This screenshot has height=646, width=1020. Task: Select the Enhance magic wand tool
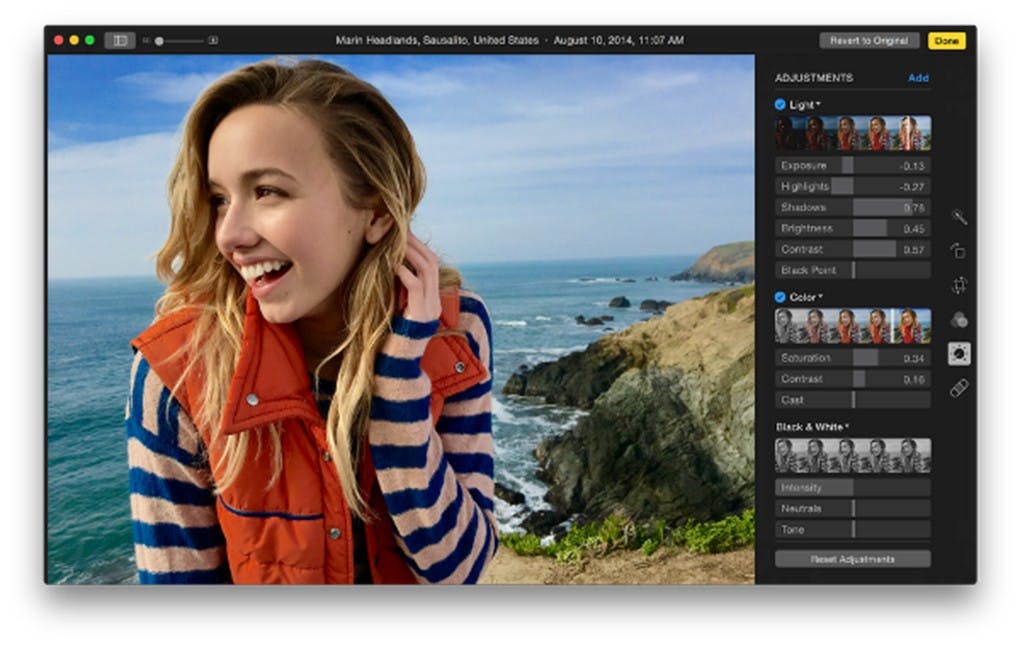pyautogui.click(x=958, y=217)
